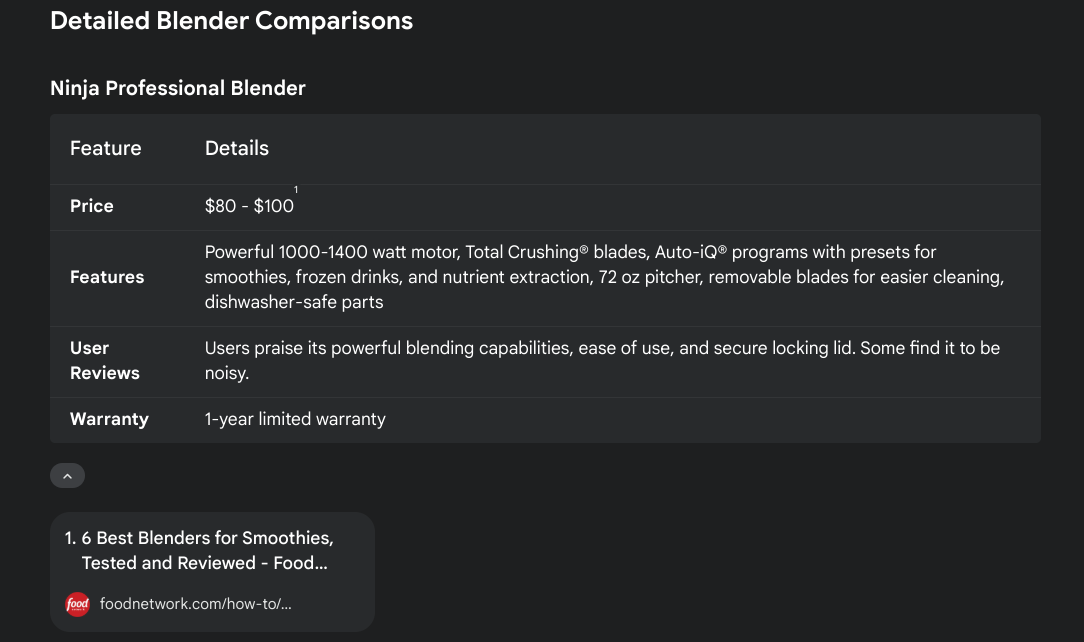Collapse the sources list chevron button
Viewport: 1084px width, 642px height.
(x=67, y=475)
